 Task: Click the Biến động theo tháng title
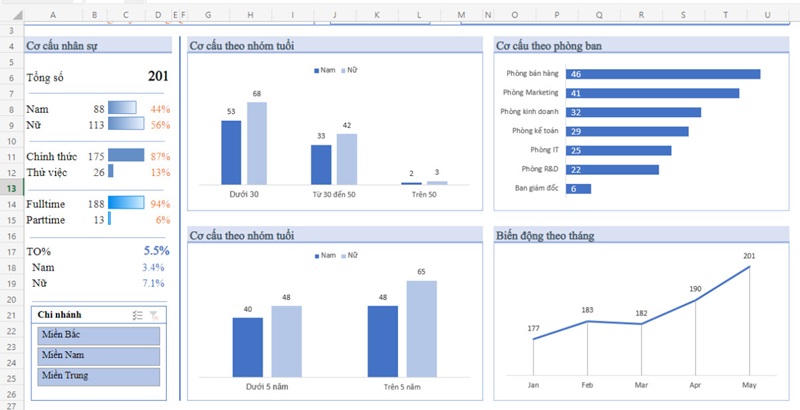click(545, 235)
